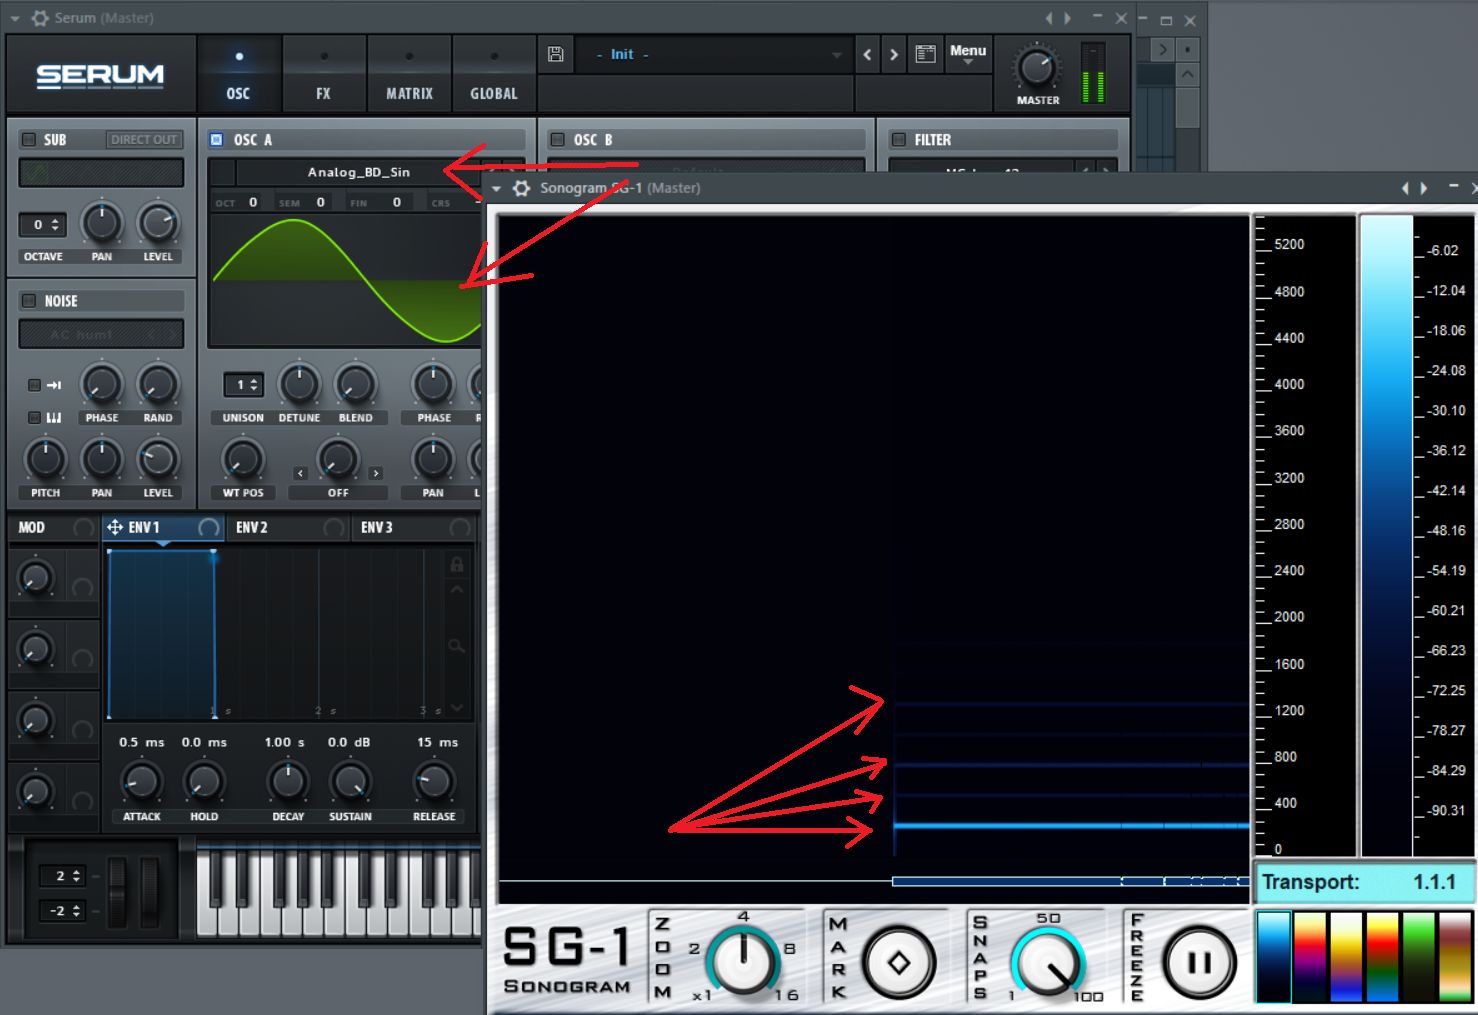Click the next arrow on AC hum1 noise sample
The width and height of the screenshot is (1478, 1015).
click(x=173, y=334)
